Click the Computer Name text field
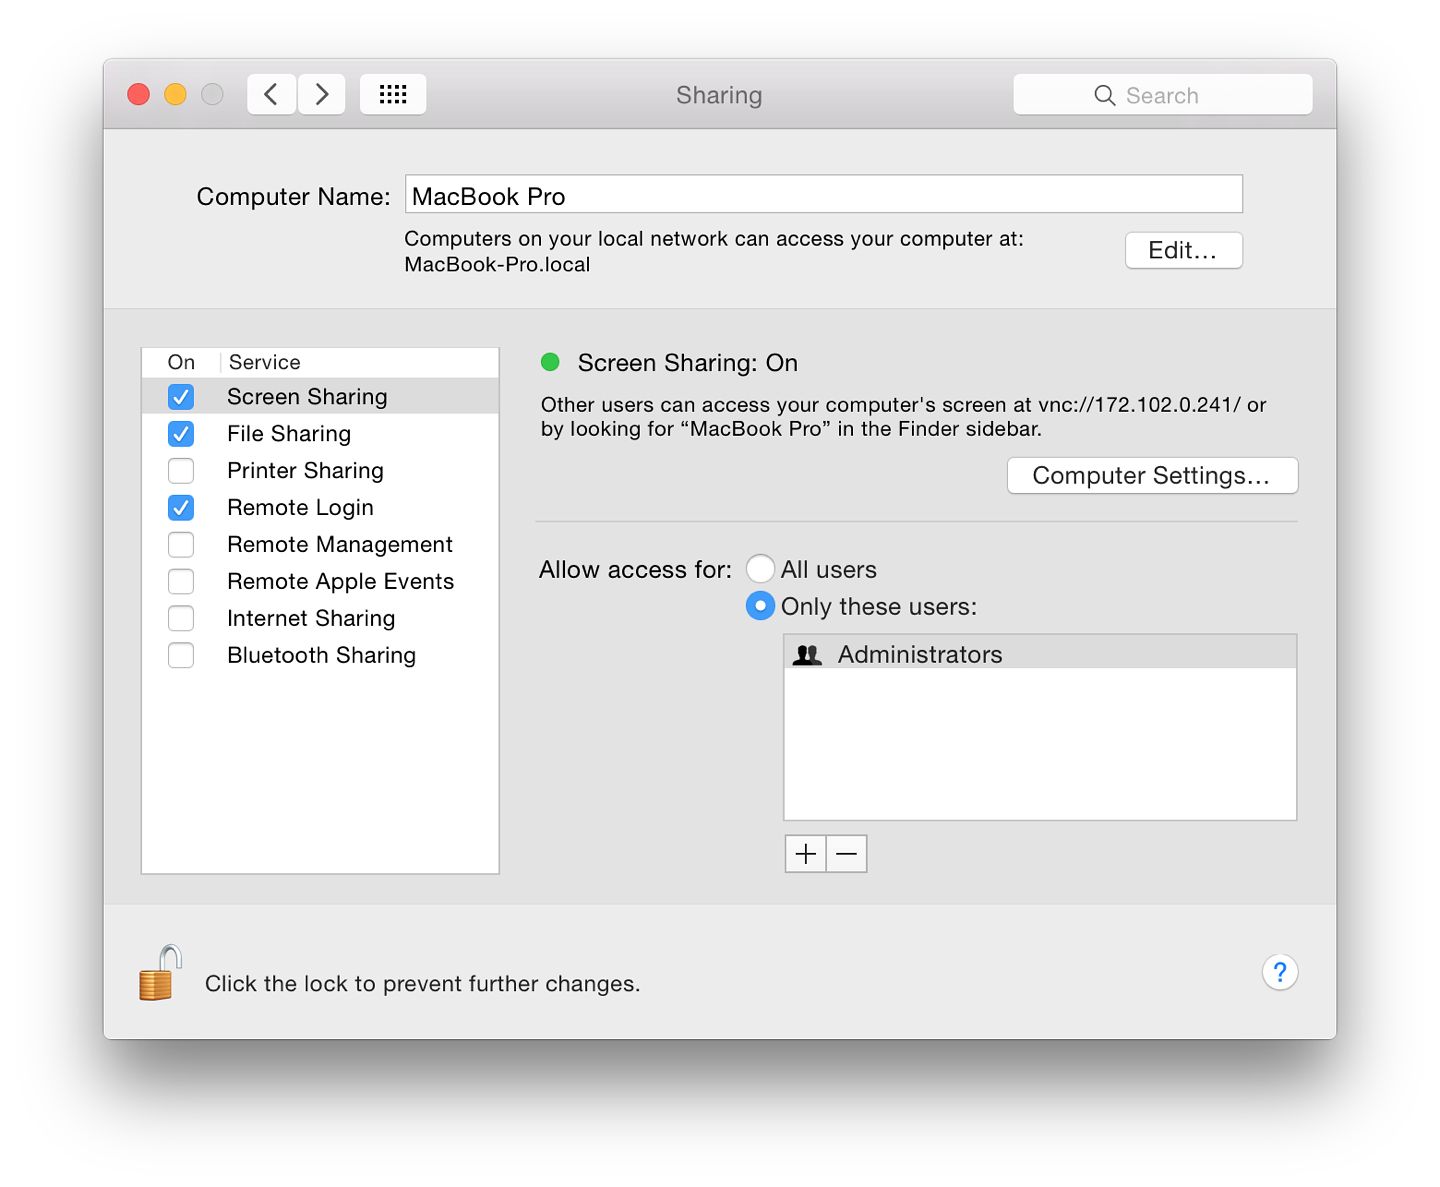Image resolution: width=1440 pixels, height=1187 pixels. [x=824, y=194]
